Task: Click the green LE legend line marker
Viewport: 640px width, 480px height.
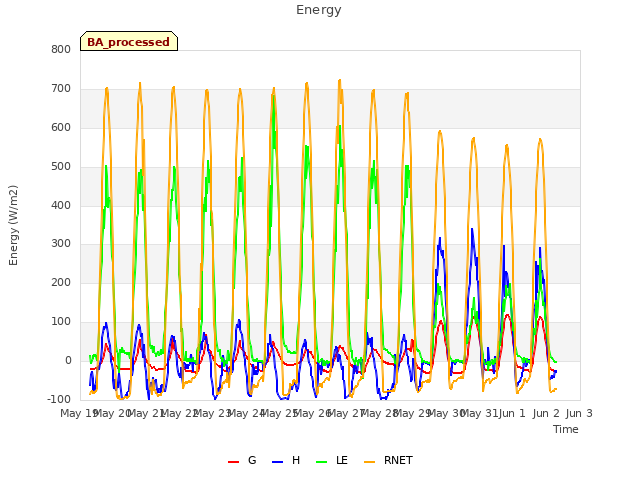Action: (322, 462)
